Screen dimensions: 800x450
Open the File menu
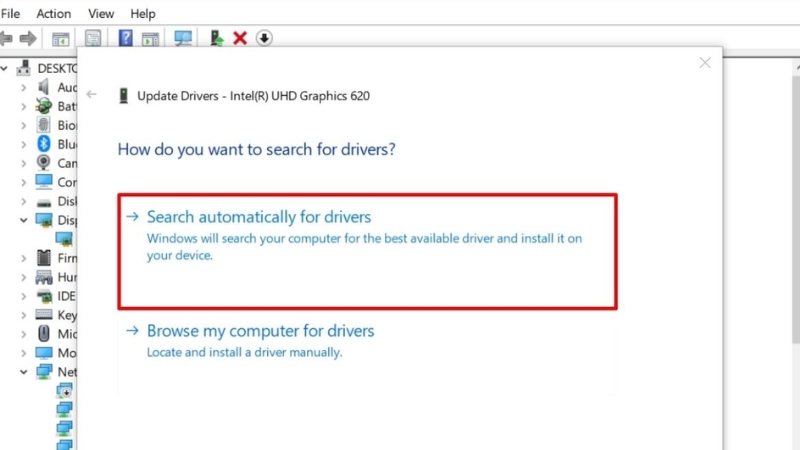coord(10,14)
